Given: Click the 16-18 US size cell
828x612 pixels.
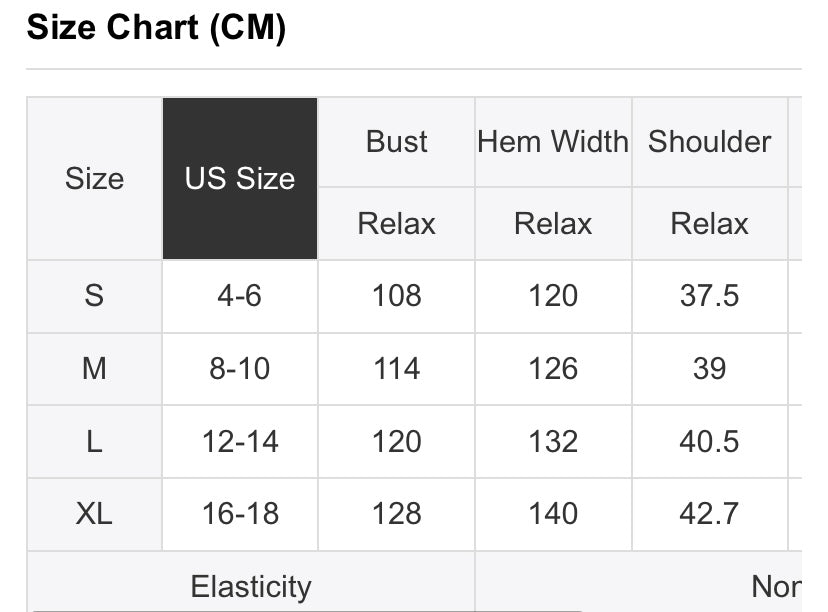Looking at the screenshot, I should coord(240,514).
